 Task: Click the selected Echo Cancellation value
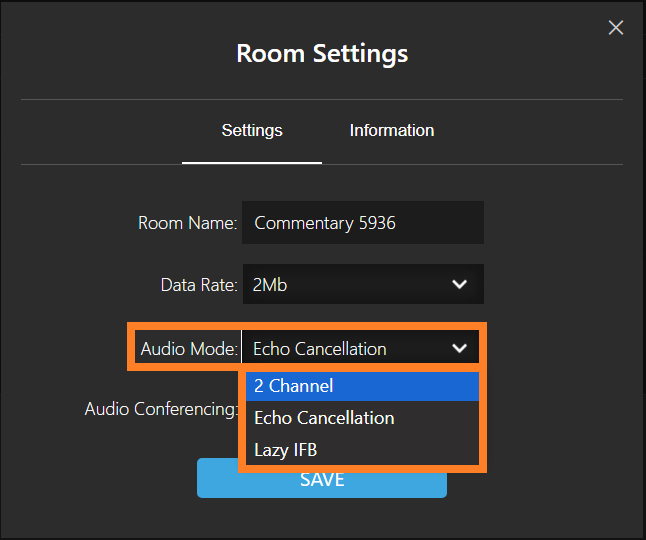(319, 349)
